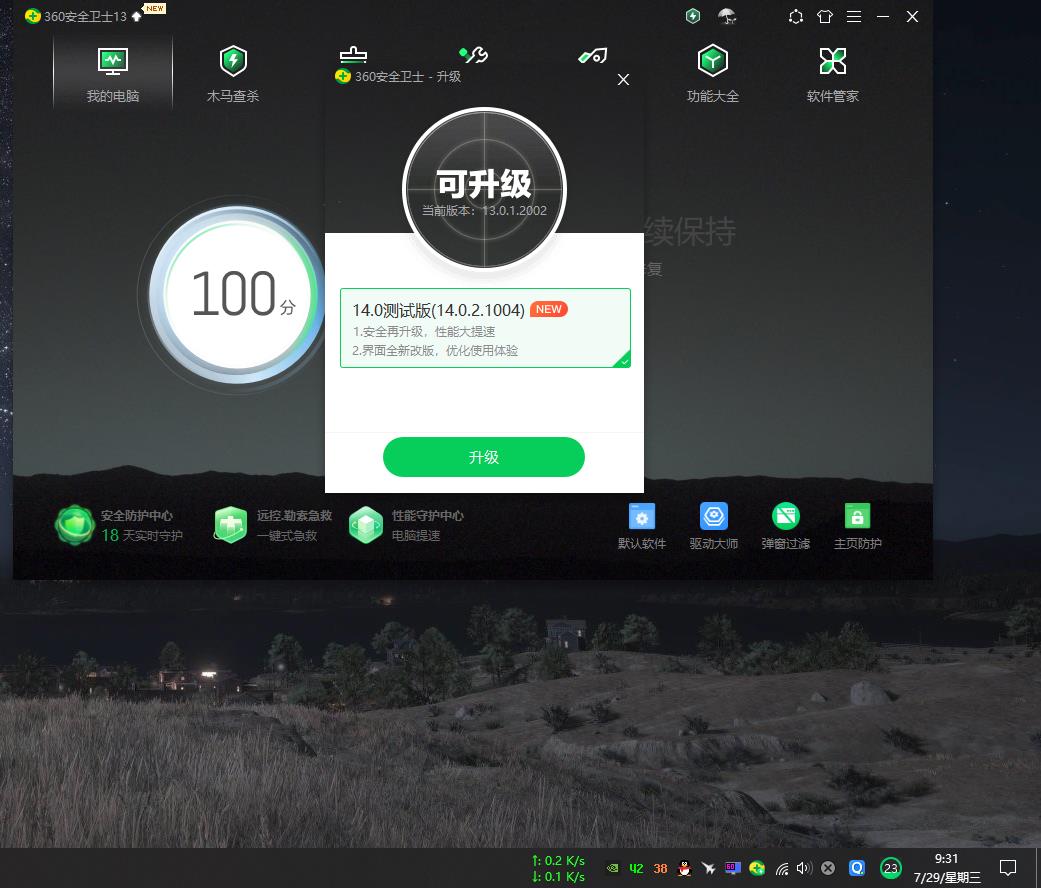The height and width of the screenshot is (888, 1041).
Task: Click the blue Q tray icon
Action: (857, 868)
